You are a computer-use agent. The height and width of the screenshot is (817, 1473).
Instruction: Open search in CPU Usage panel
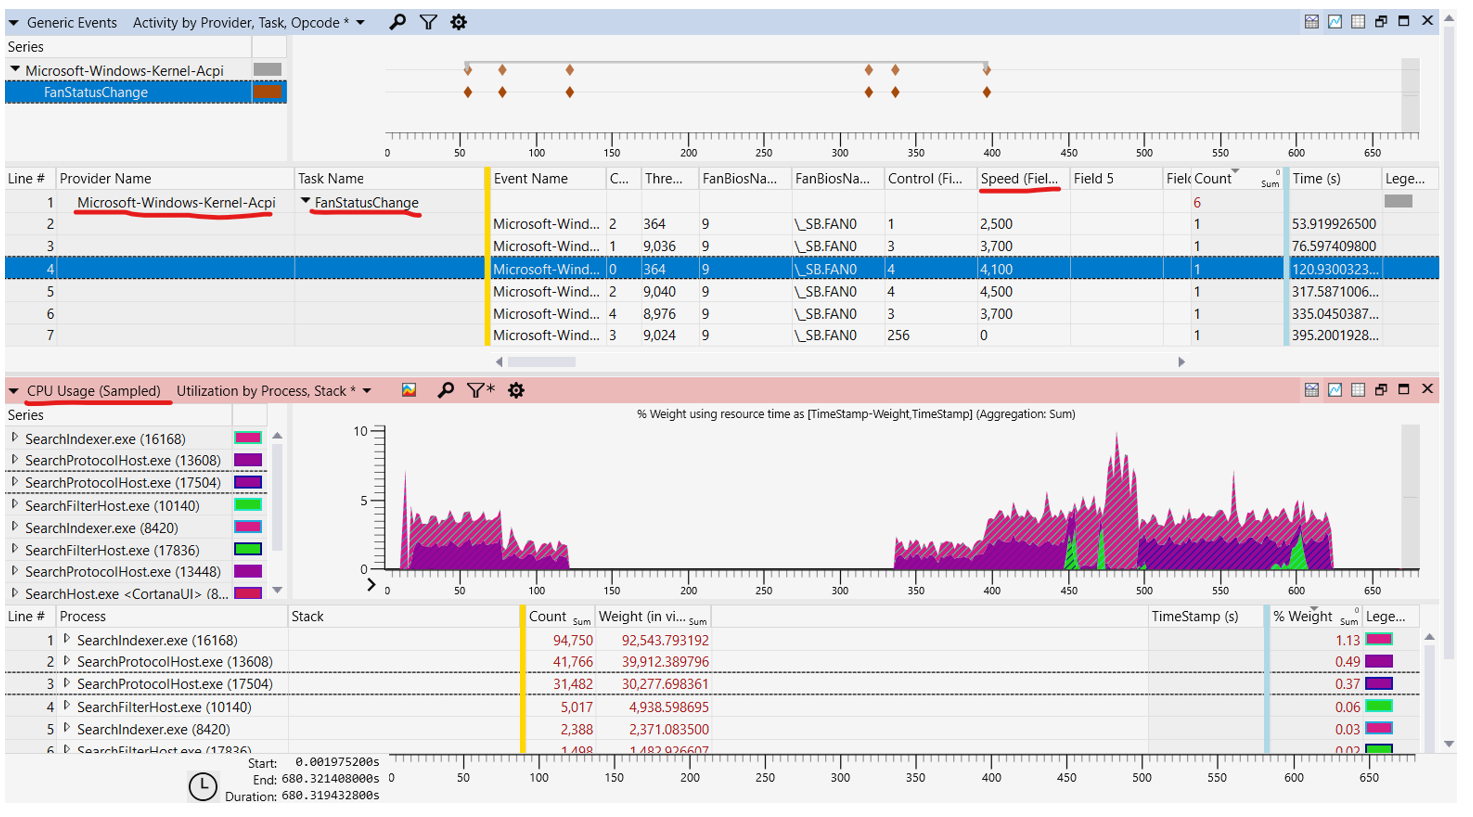point(446,390)
